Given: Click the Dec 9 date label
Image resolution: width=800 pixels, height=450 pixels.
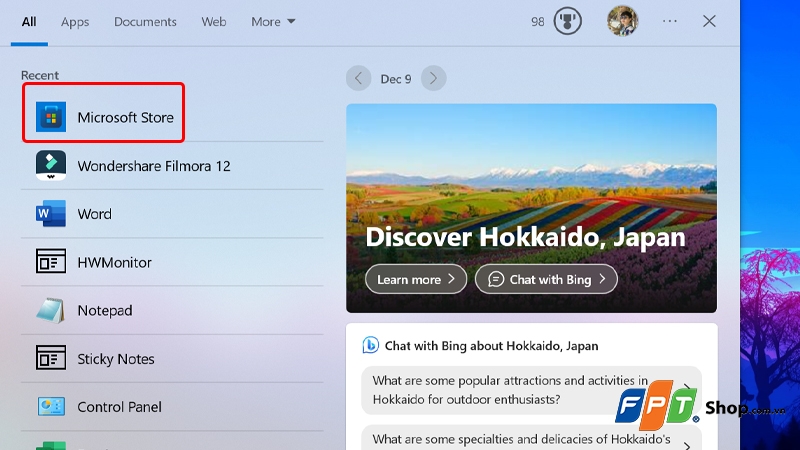Looking at the screenshot, I should (x=396, y=79).
